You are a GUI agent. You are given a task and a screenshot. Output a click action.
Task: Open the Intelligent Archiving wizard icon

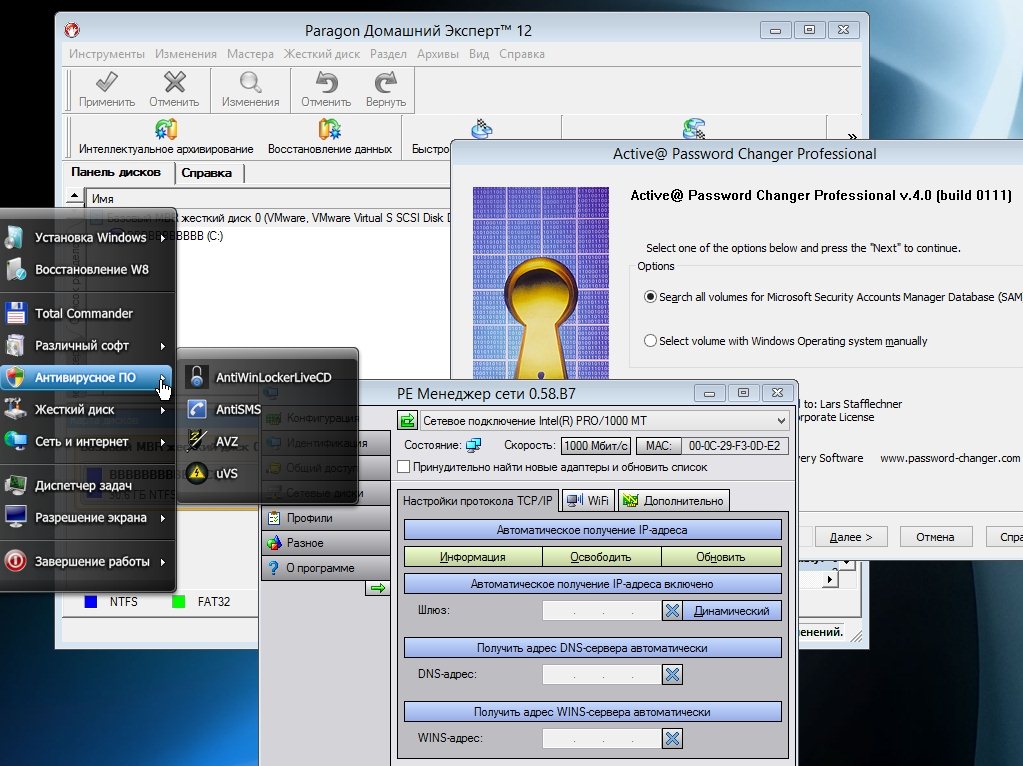coord(166,130)
